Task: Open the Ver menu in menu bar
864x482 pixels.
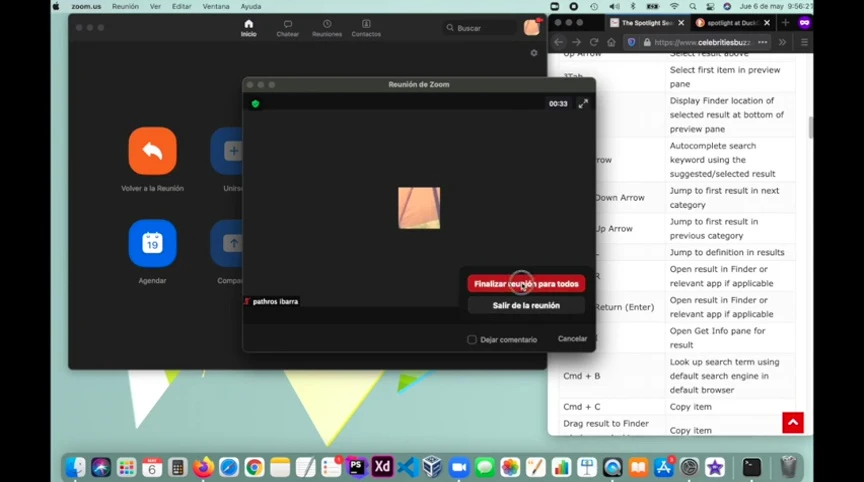Action: point(155,7)
